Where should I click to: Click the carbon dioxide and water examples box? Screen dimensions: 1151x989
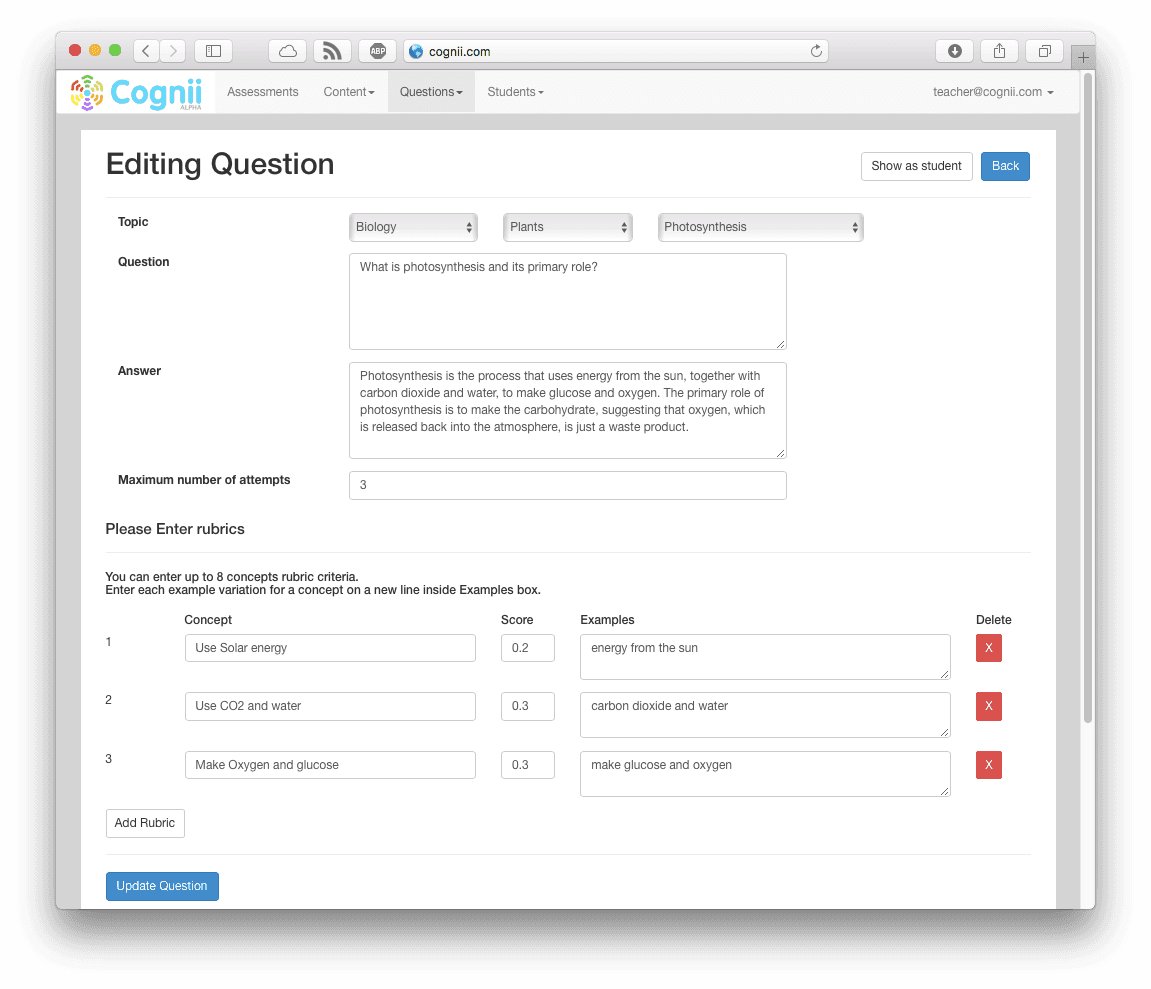765,714
